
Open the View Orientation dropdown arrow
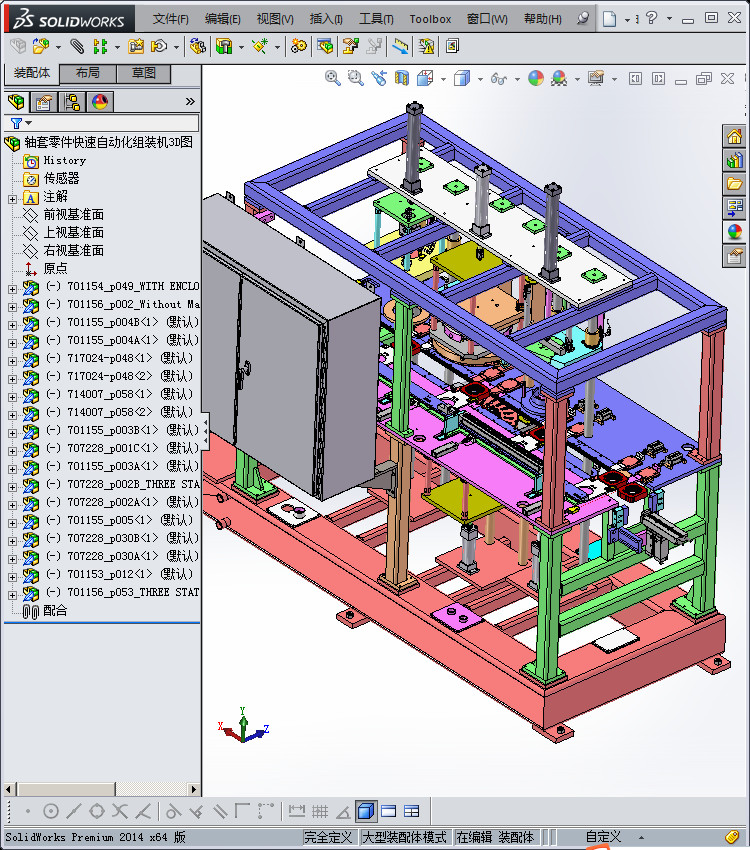pyautogui.click(x=443, y=79)
